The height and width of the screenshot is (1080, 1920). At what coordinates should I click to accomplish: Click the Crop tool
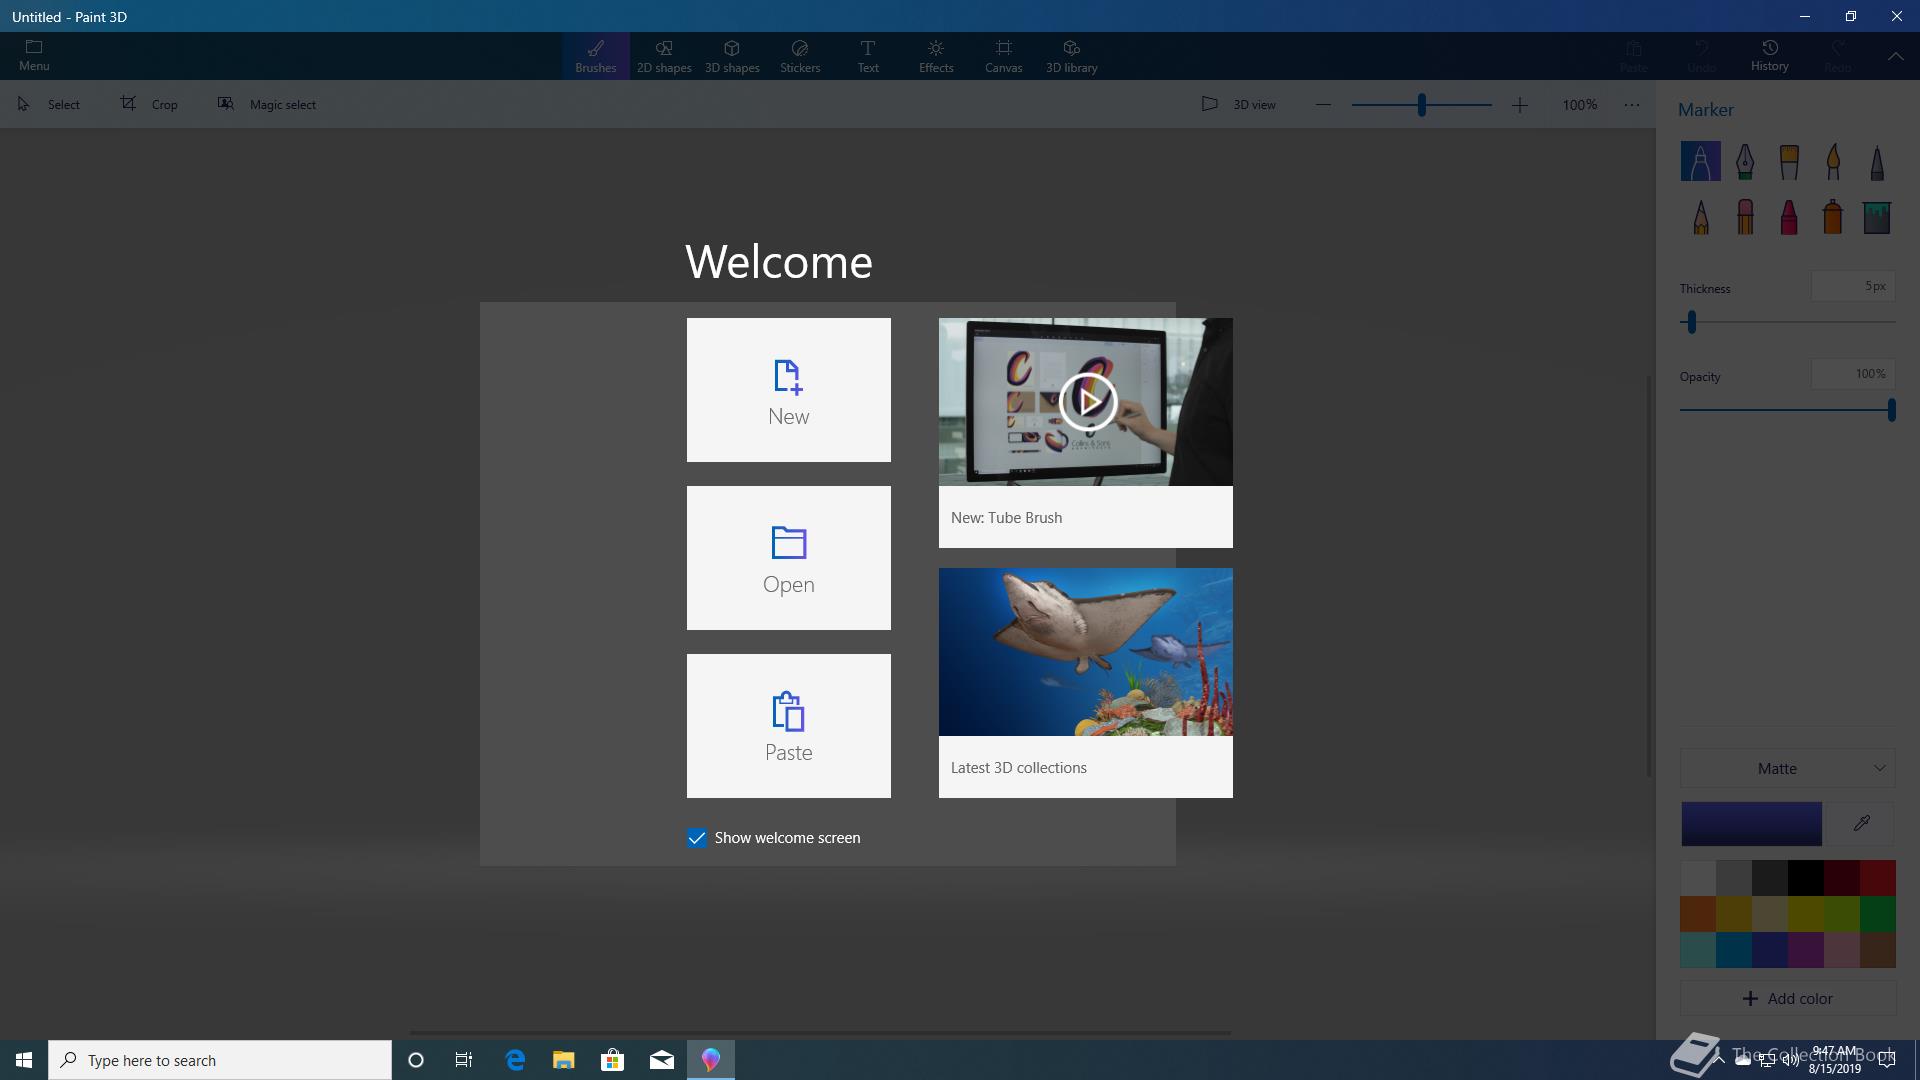point(149,104)
